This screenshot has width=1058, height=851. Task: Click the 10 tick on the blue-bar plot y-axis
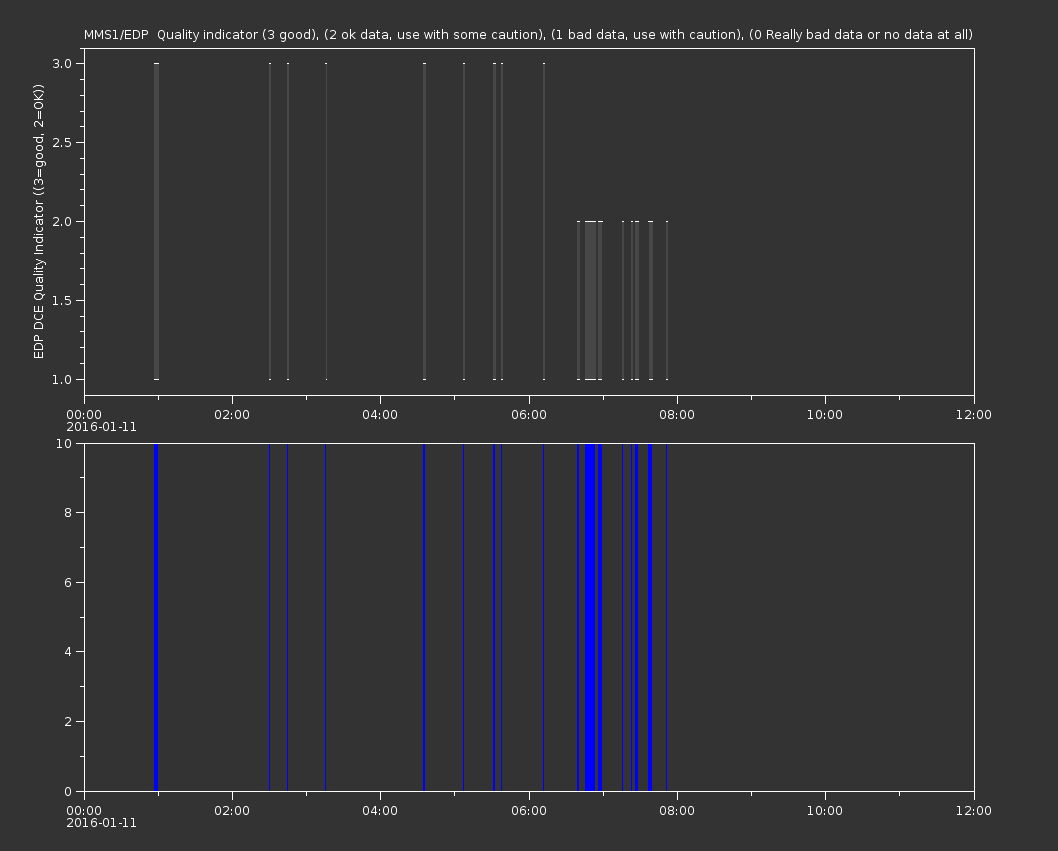click(64, 443)
